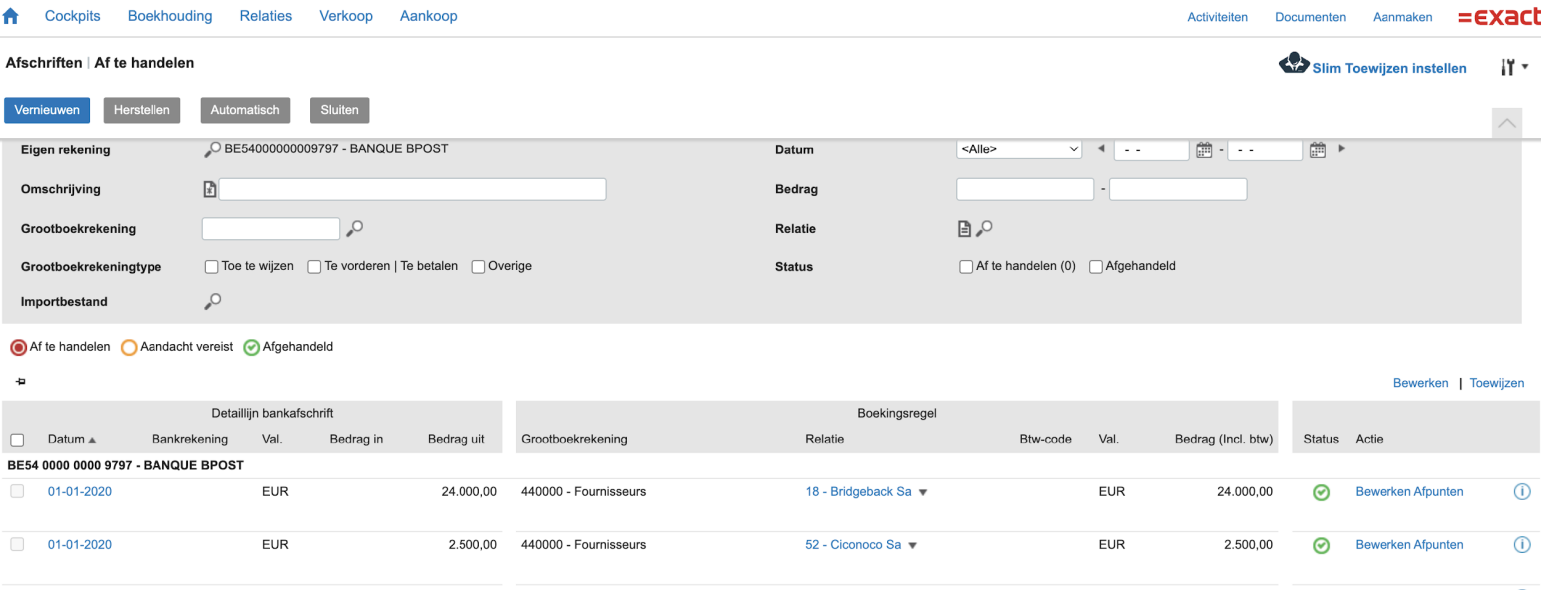Expand the relatie dropdown for Ciconoco Sa
The width and height of the screenshot is (1541, 590).
pyautogui.click(x=911, y=544)
